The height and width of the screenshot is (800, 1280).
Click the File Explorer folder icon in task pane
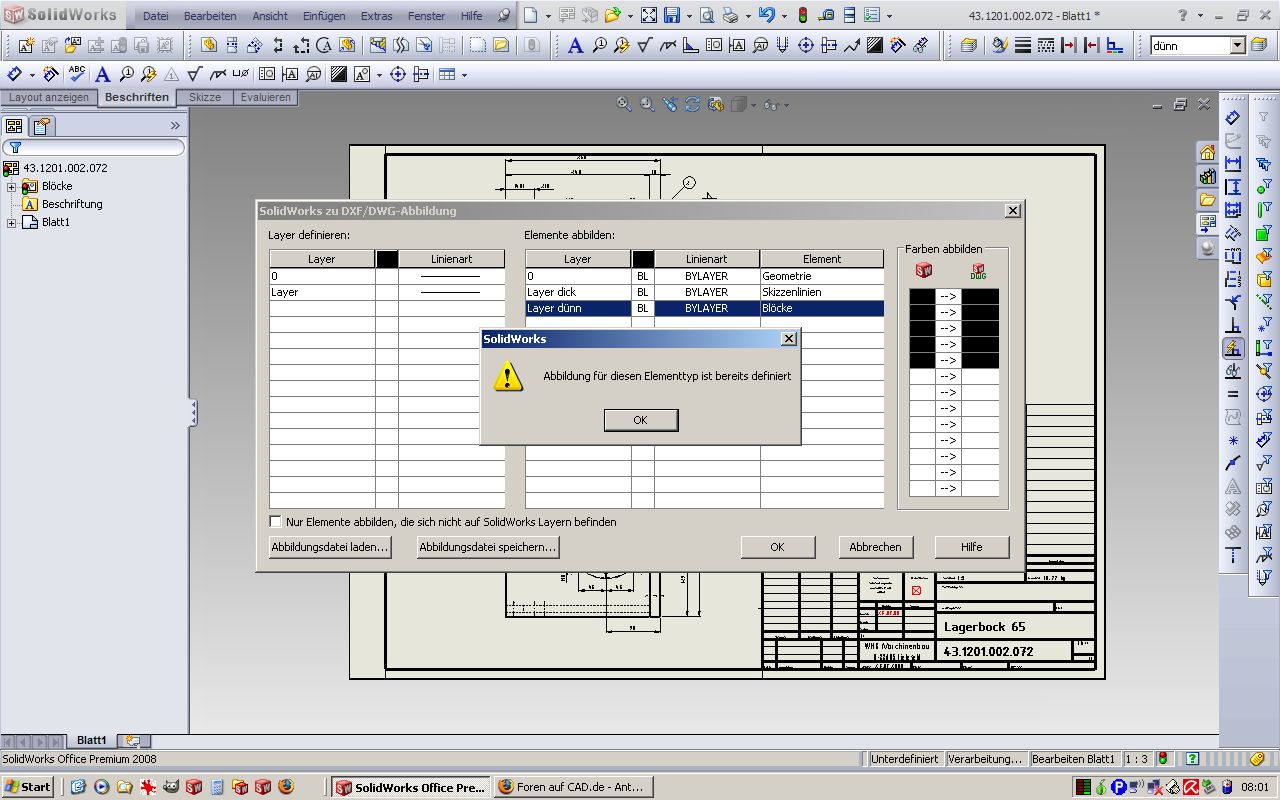[1208, 200]
